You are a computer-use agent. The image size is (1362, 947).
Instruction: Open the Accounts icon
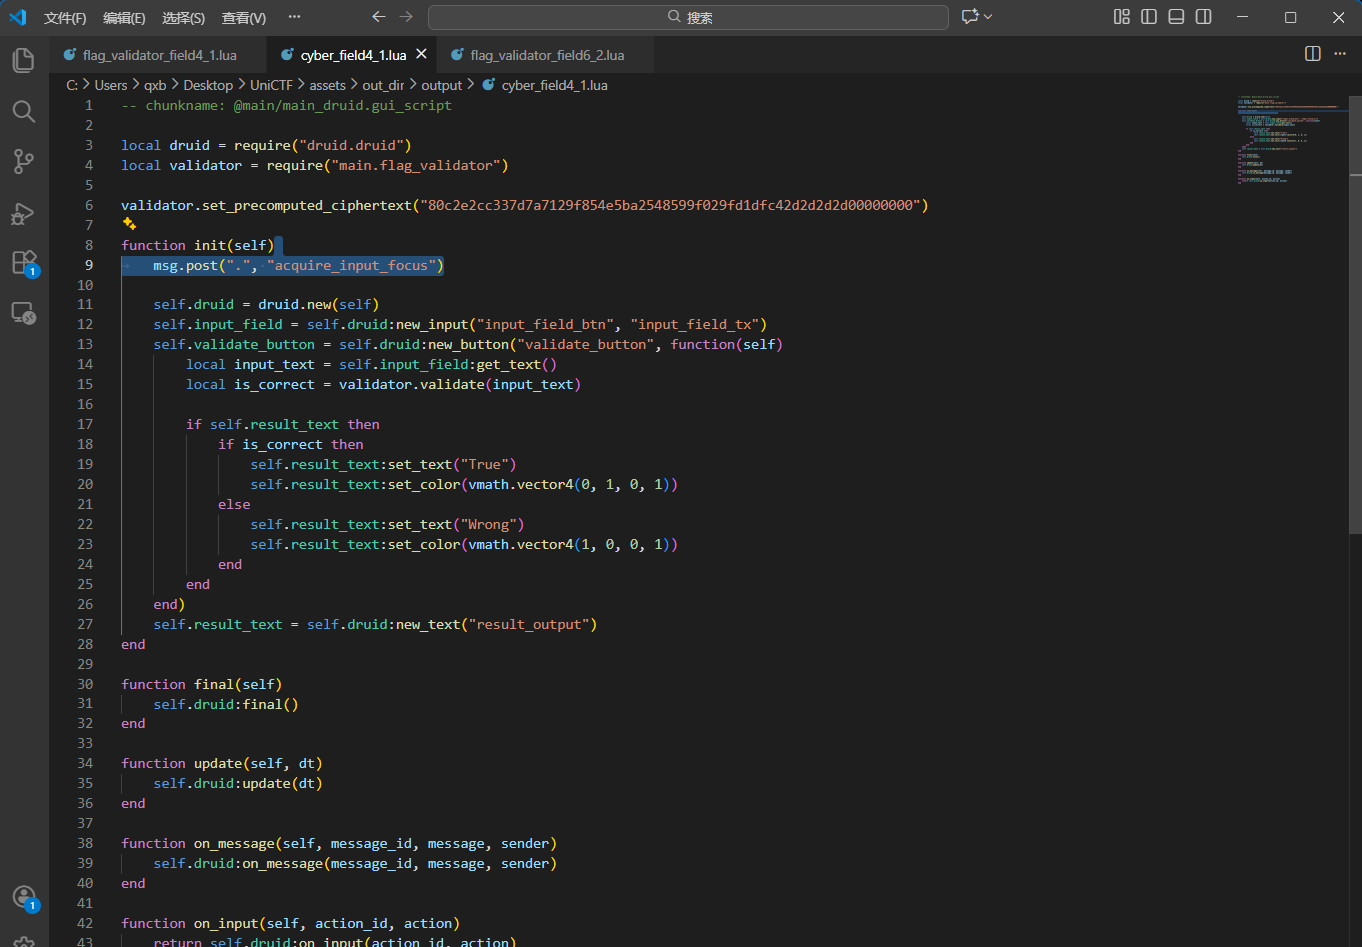click(24, 897)
